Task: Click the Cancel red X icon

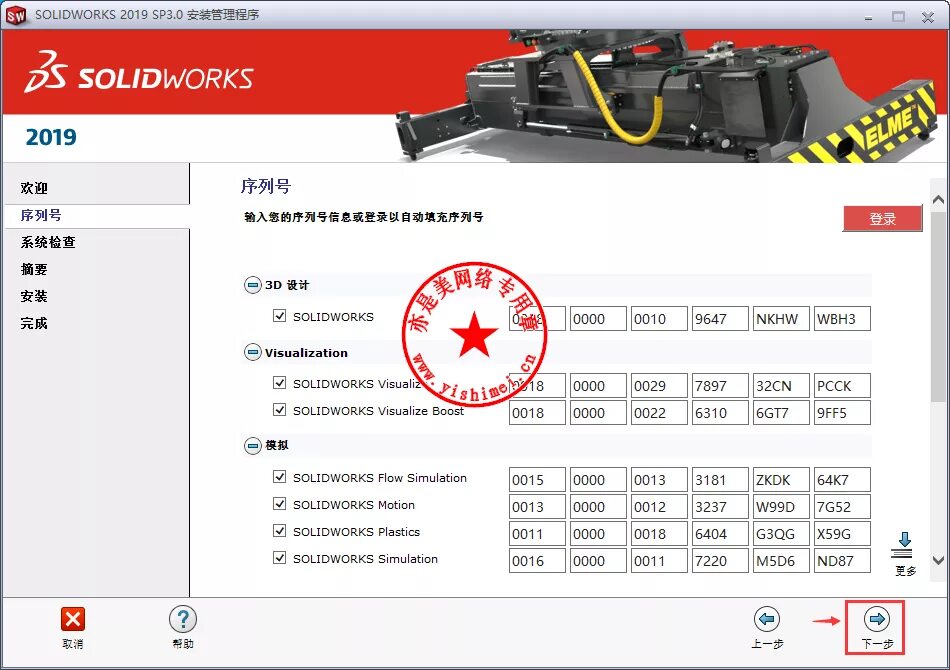Action: pyautogui.click(x=73, y=619)
